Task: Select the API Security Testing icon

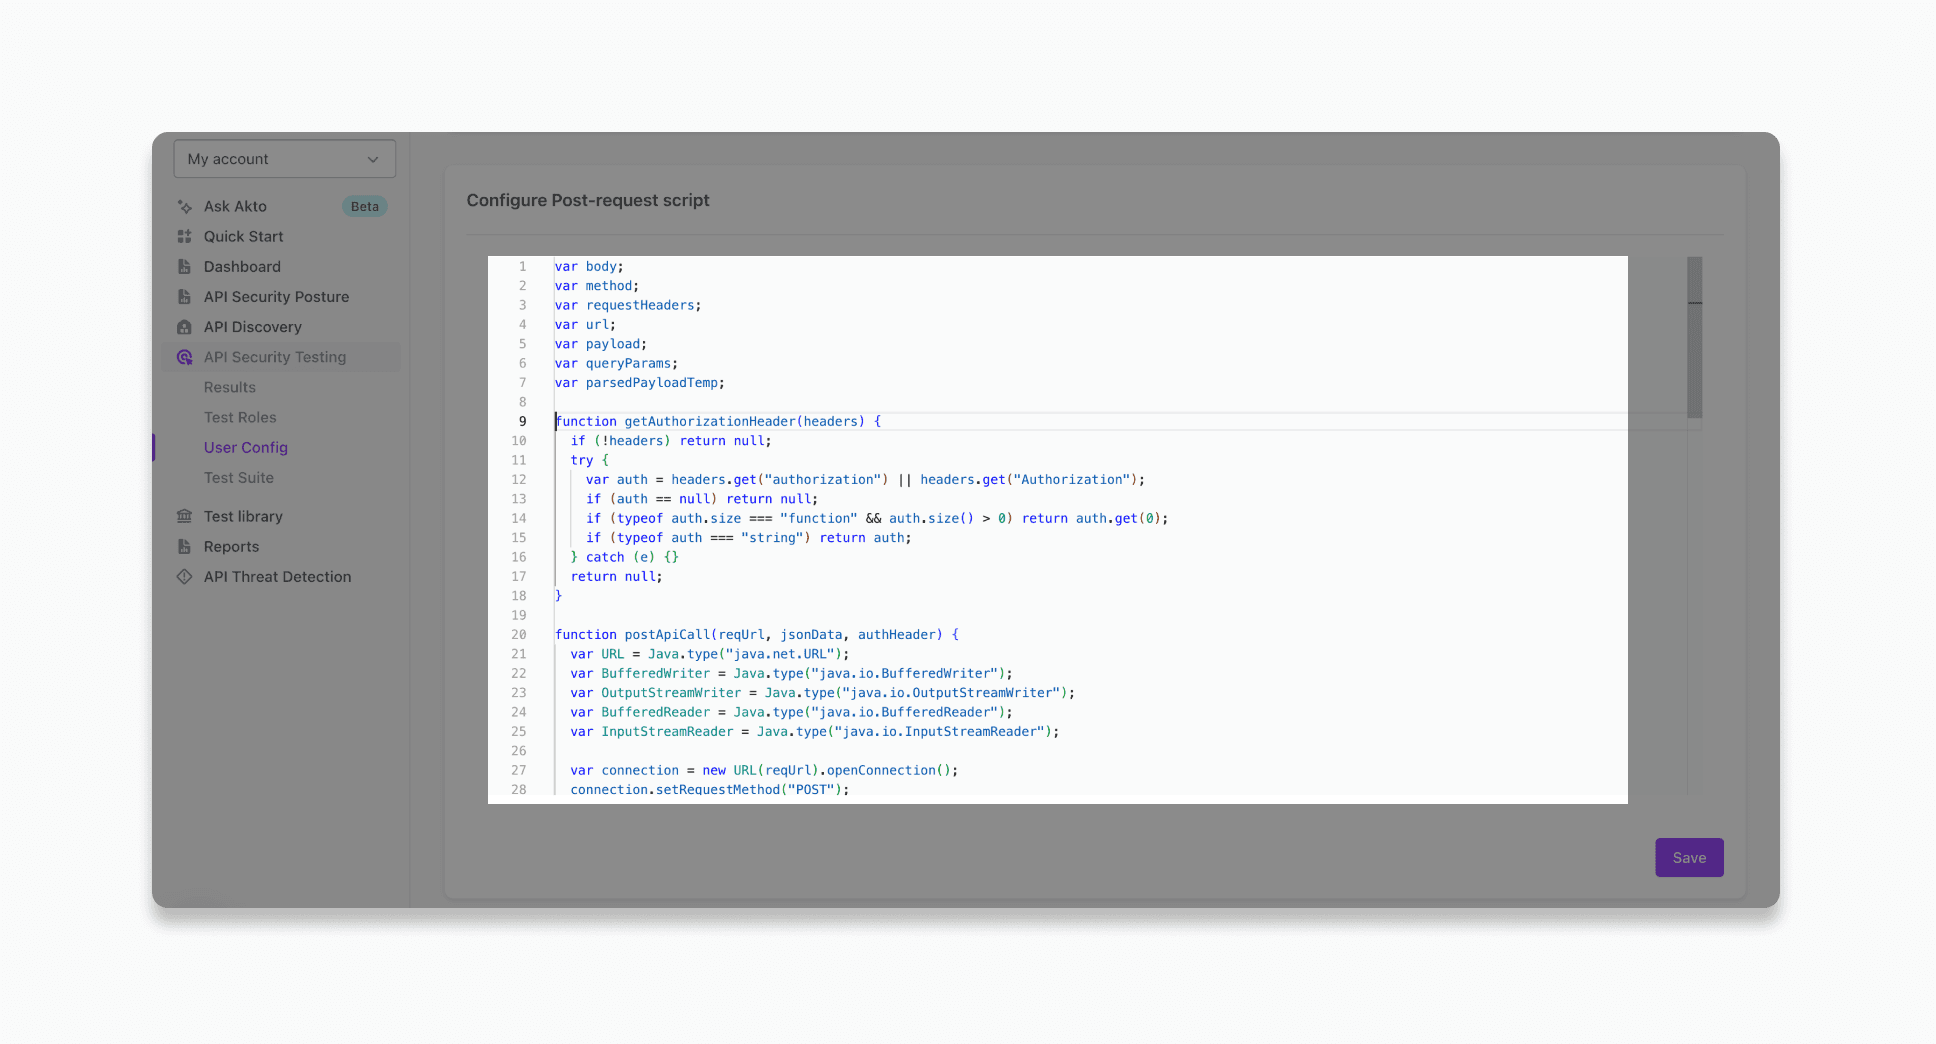Action: click(184, 356)
